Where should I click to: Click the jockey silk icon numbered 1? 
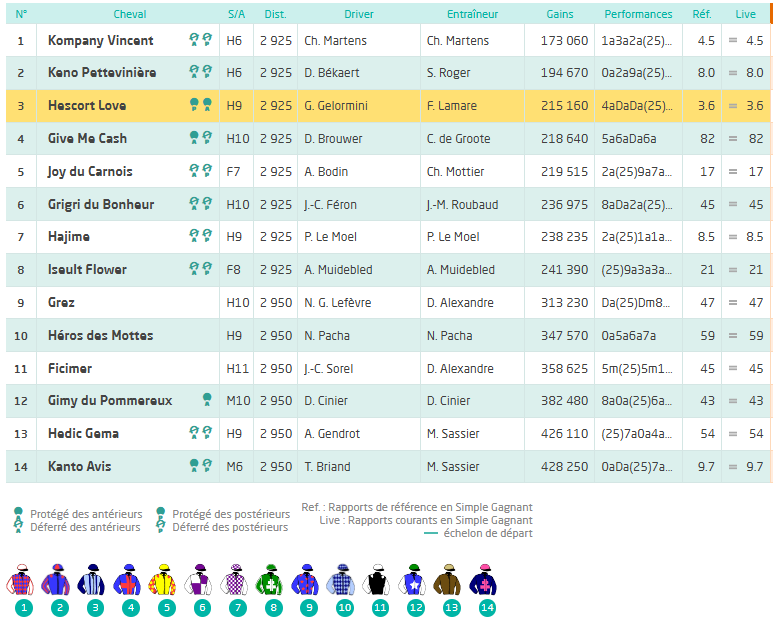tap(24, 581)
